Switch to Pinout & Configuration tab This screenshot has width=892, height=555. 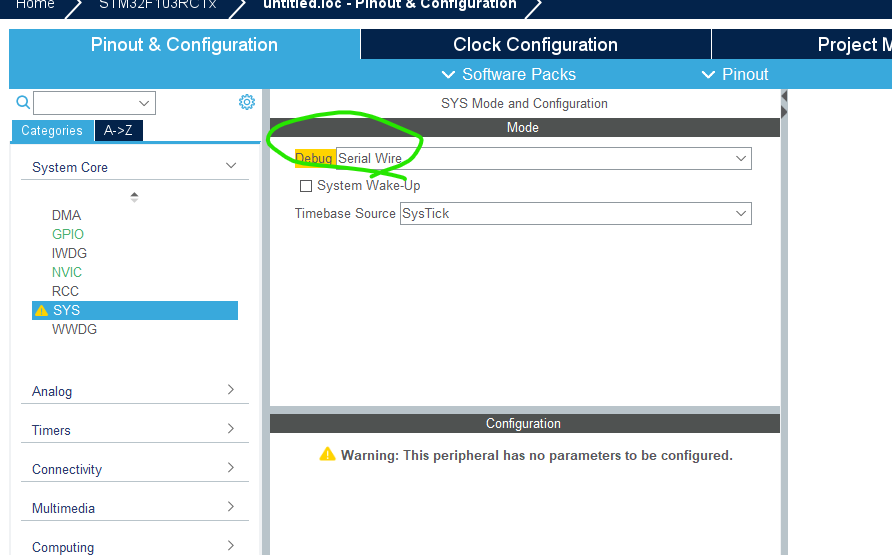coord(184,44)
